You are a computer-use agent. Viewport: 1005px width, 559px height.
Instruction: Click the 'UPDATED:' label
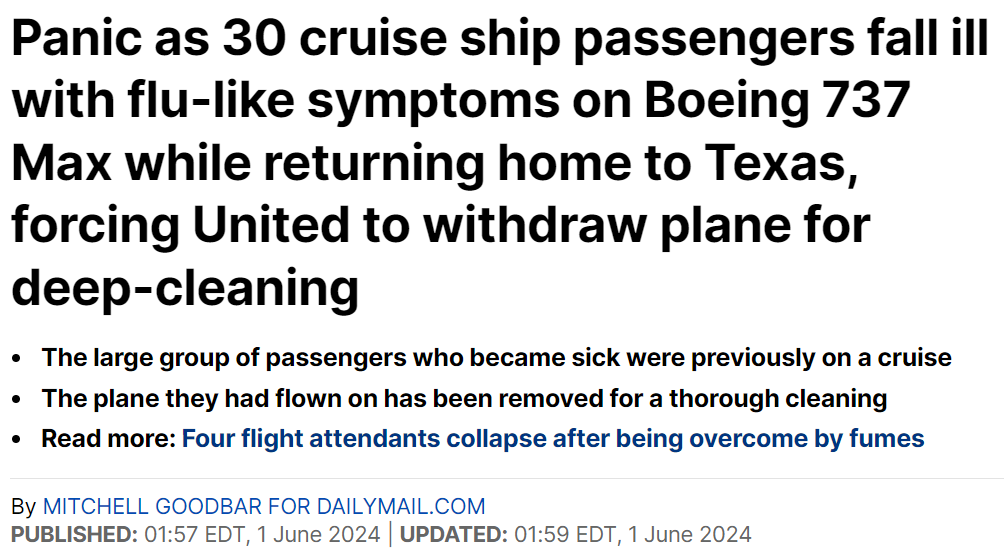point(452,534)
